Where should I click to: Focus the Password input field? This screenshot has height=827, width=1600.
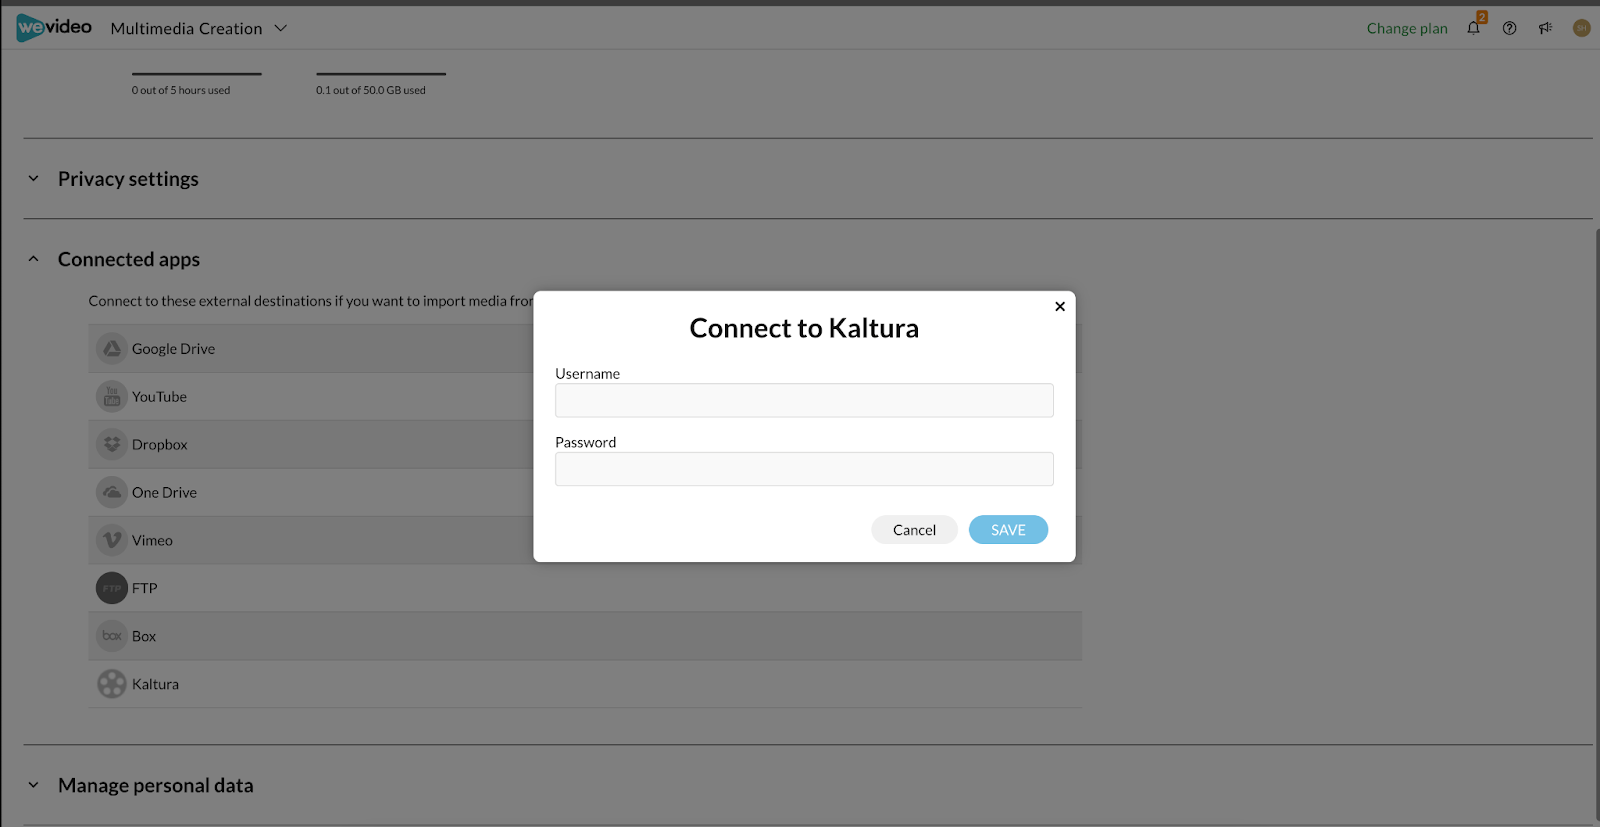pos(804,469)
